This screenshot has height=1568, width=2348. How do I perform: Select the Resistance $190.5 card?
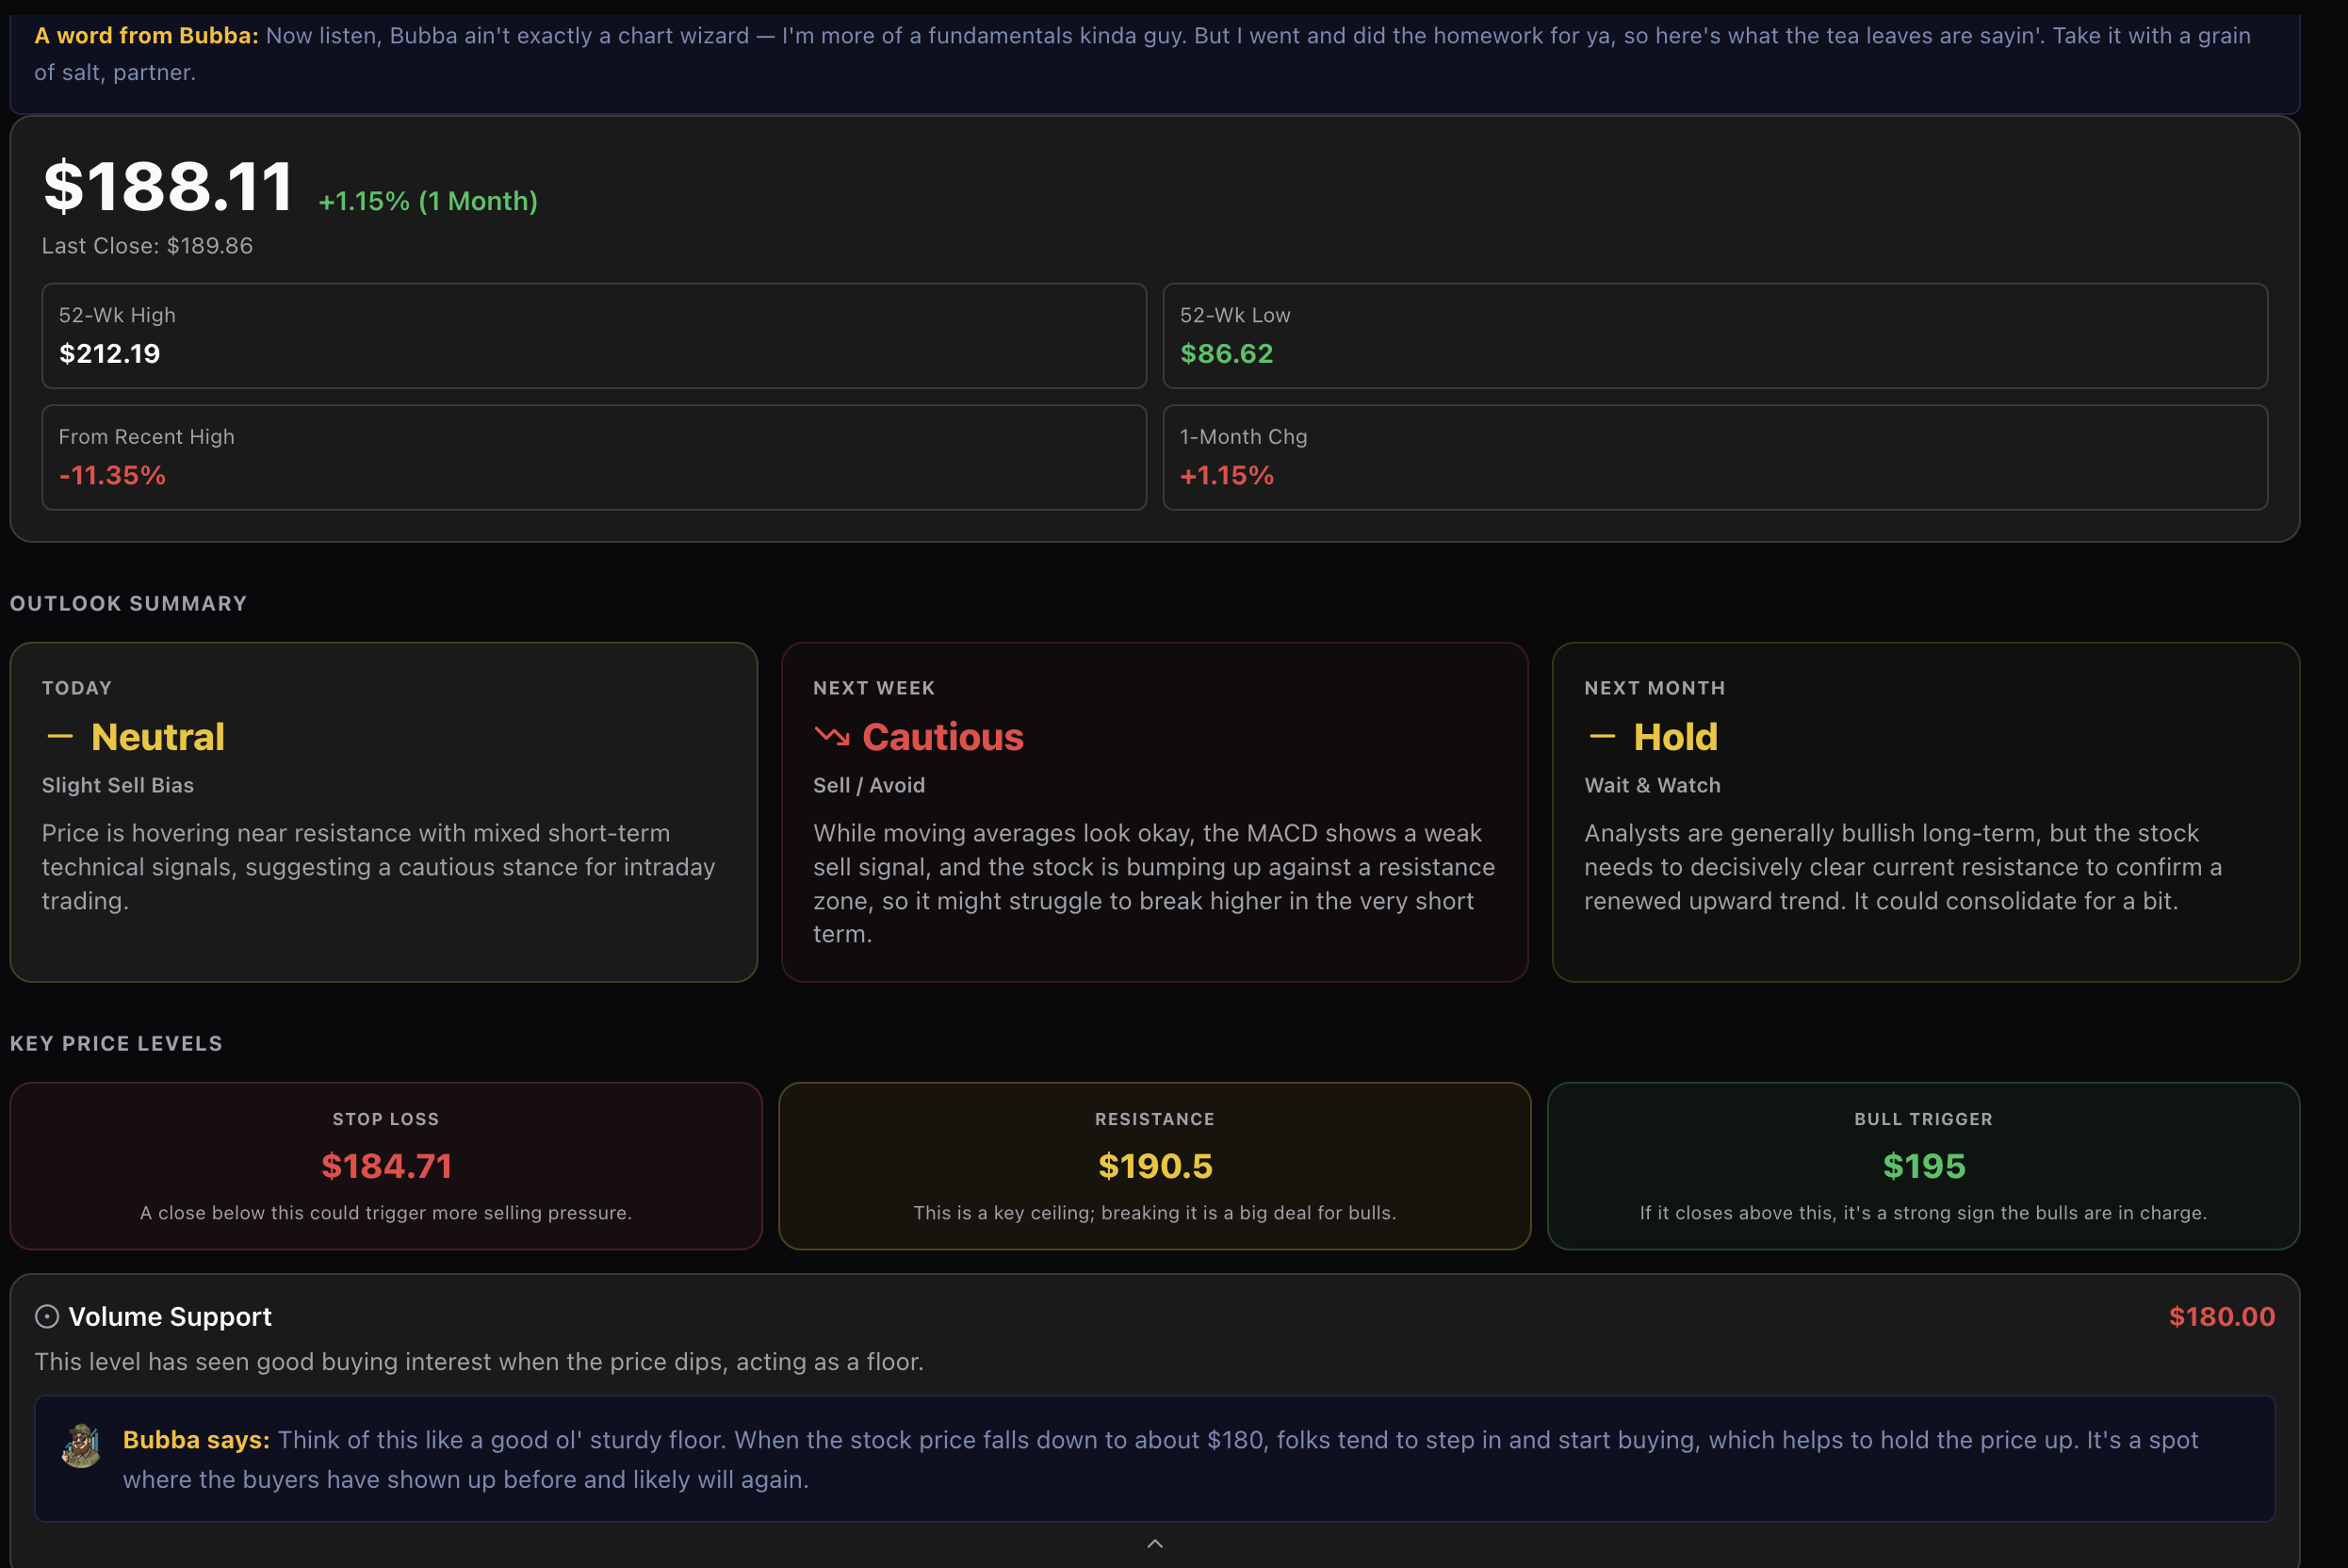(1154, 1165)
